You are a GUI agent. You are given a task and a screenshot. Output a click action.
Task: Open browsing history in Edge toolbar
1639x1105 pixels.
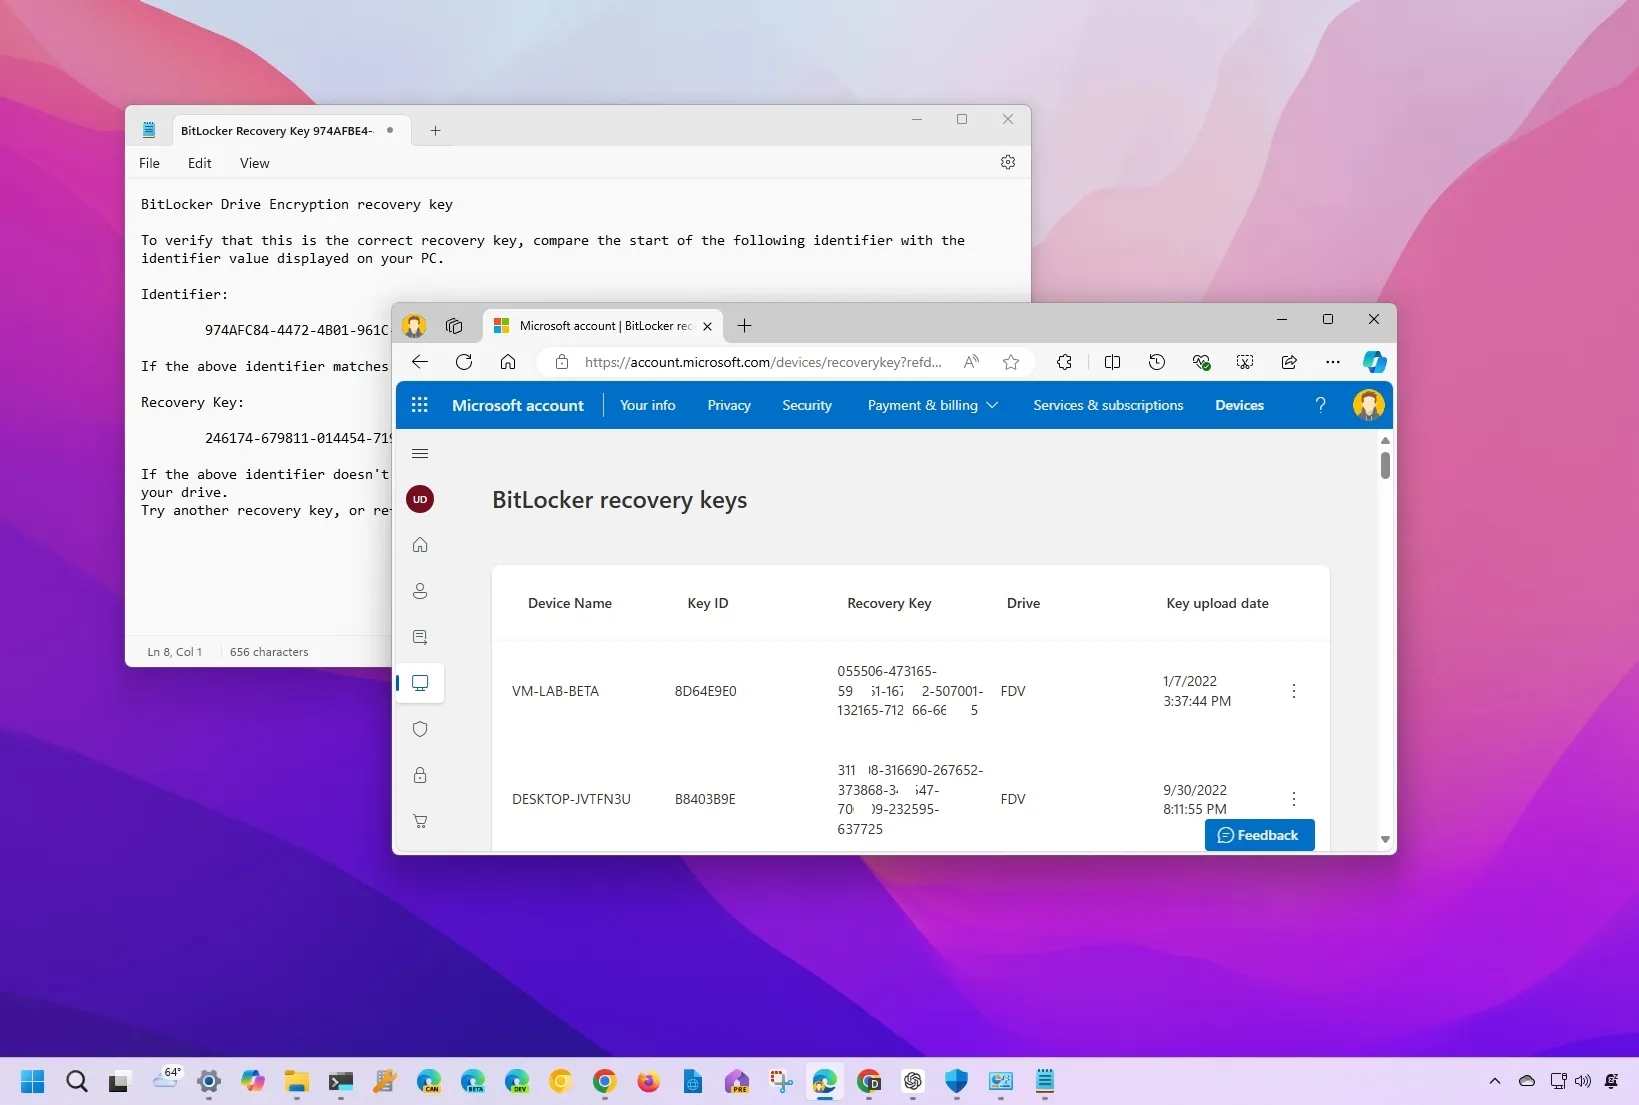click(1156, 362)
